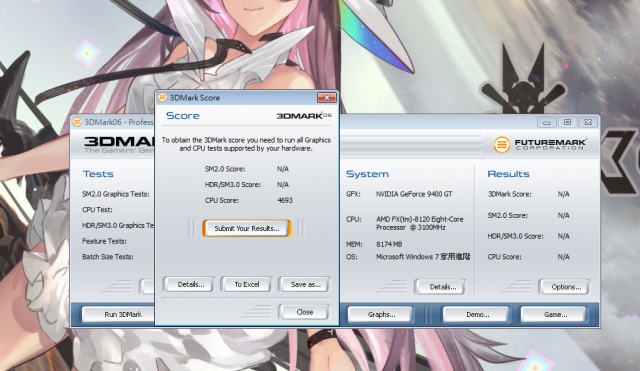Click the Tests heading
This screenshot has height=371, width=640.
tap(98, 174)
